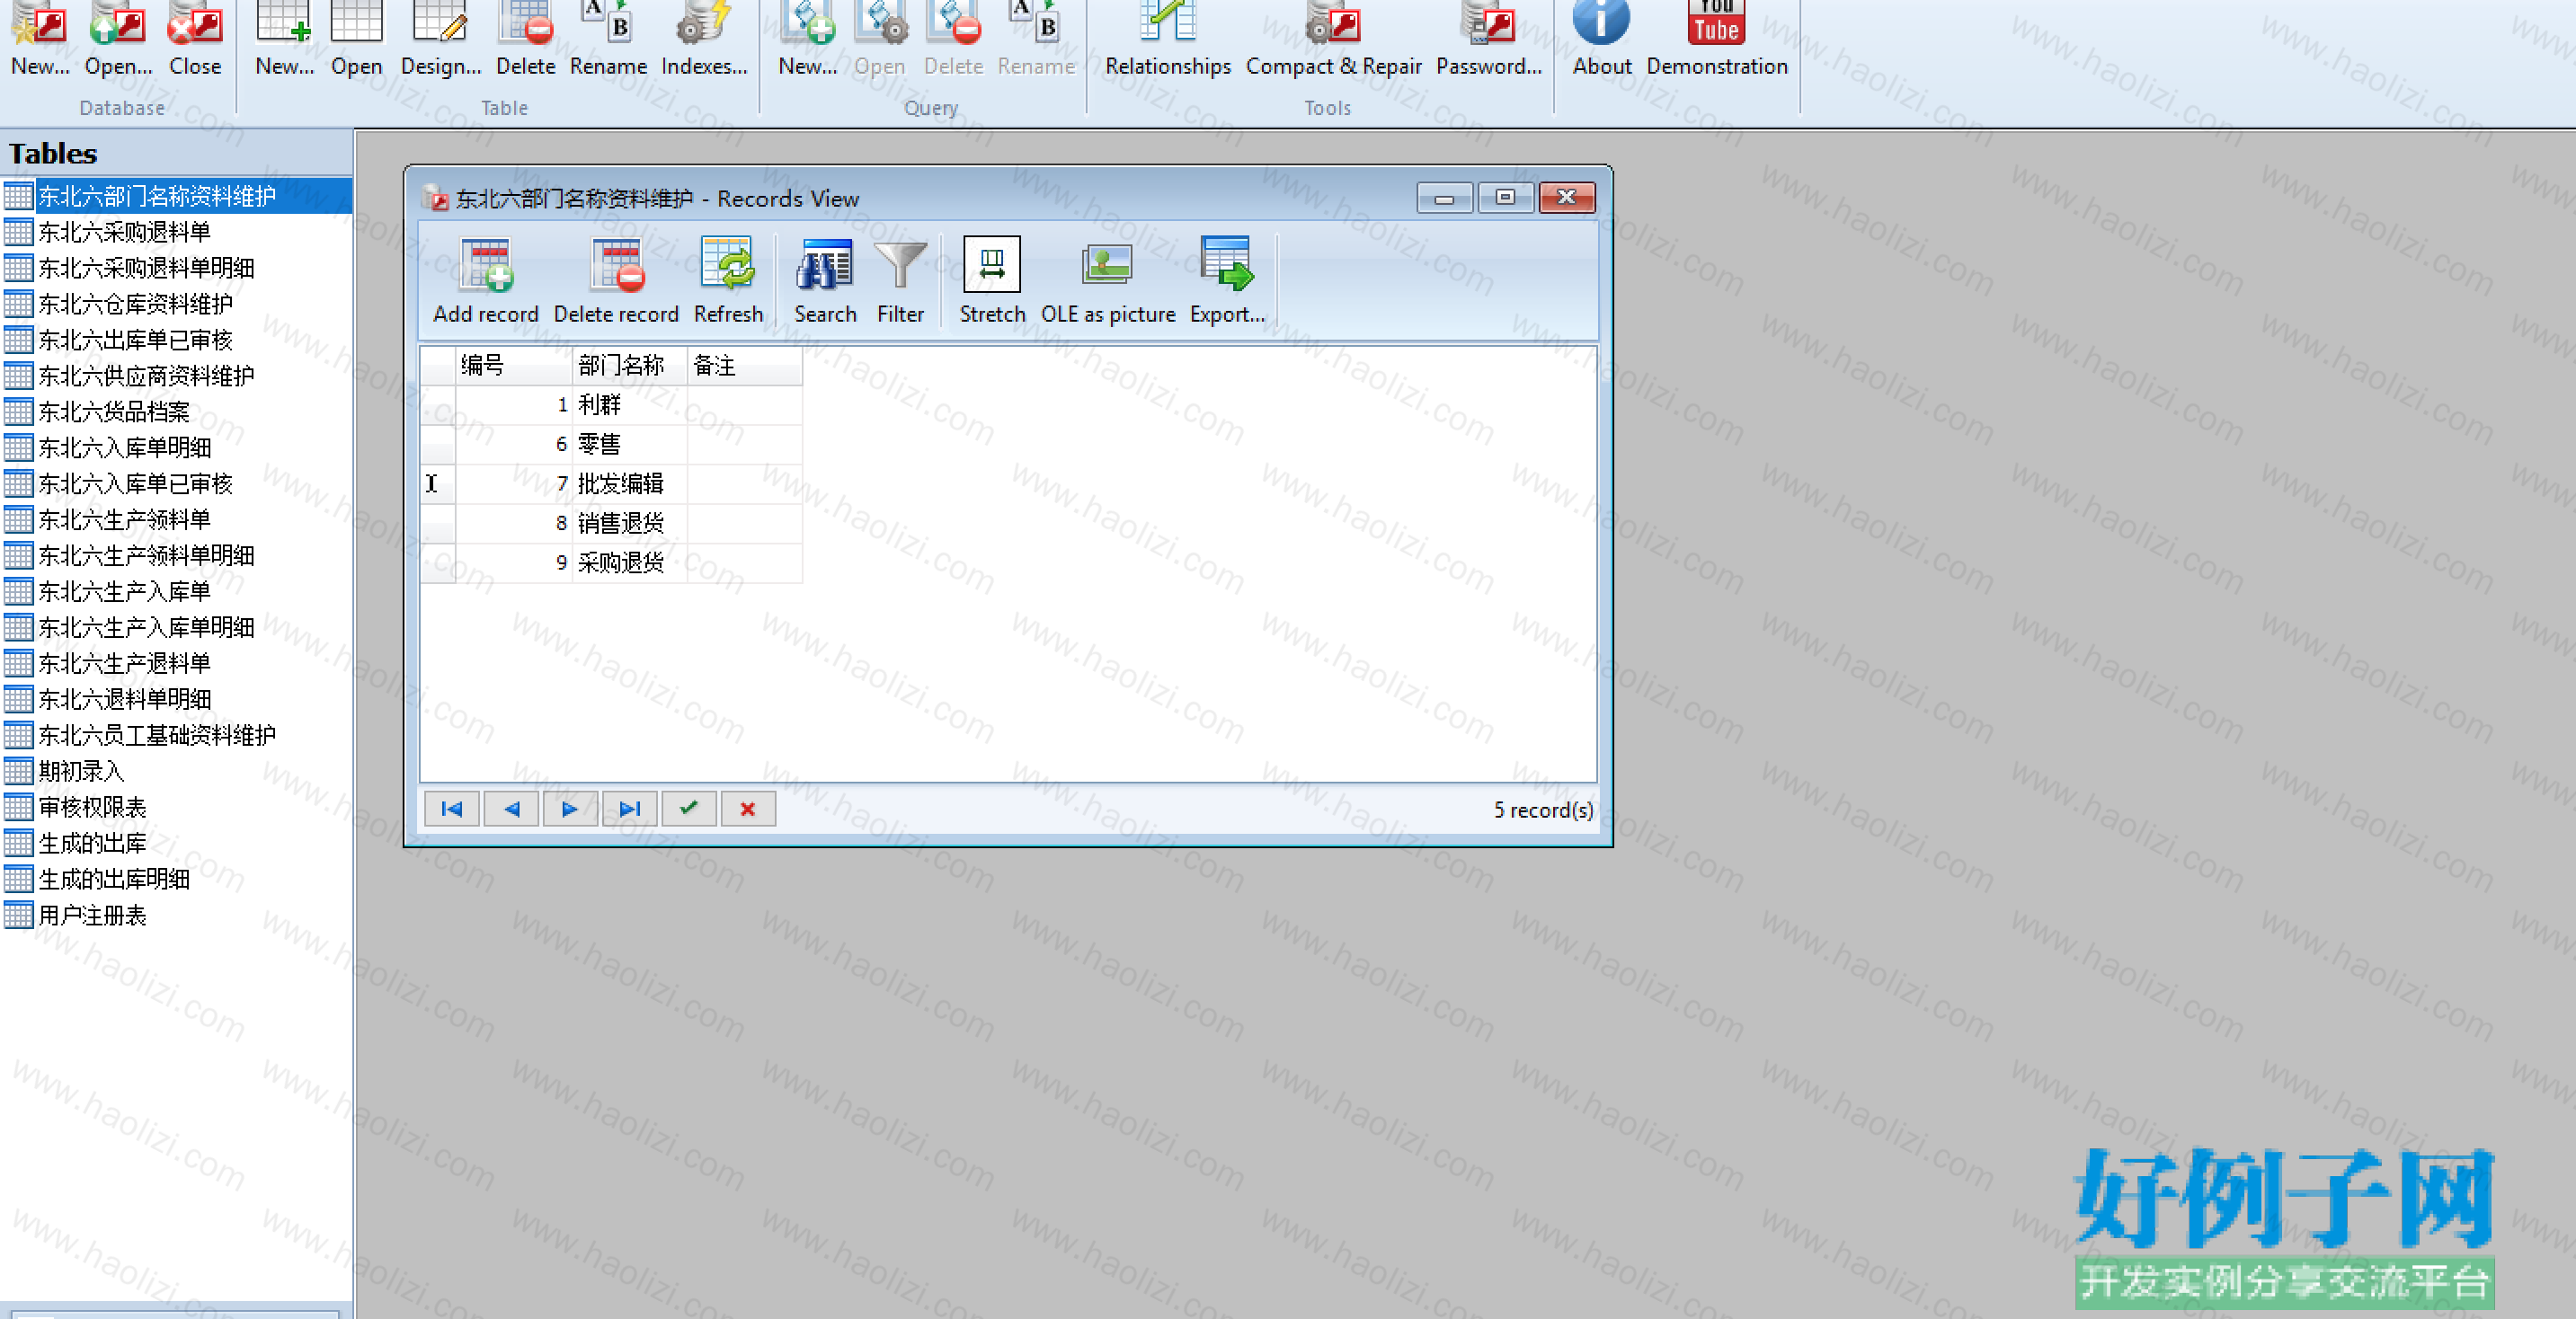Commit edits with the green checkmark
The image size is (2576, 1319).
689,809
